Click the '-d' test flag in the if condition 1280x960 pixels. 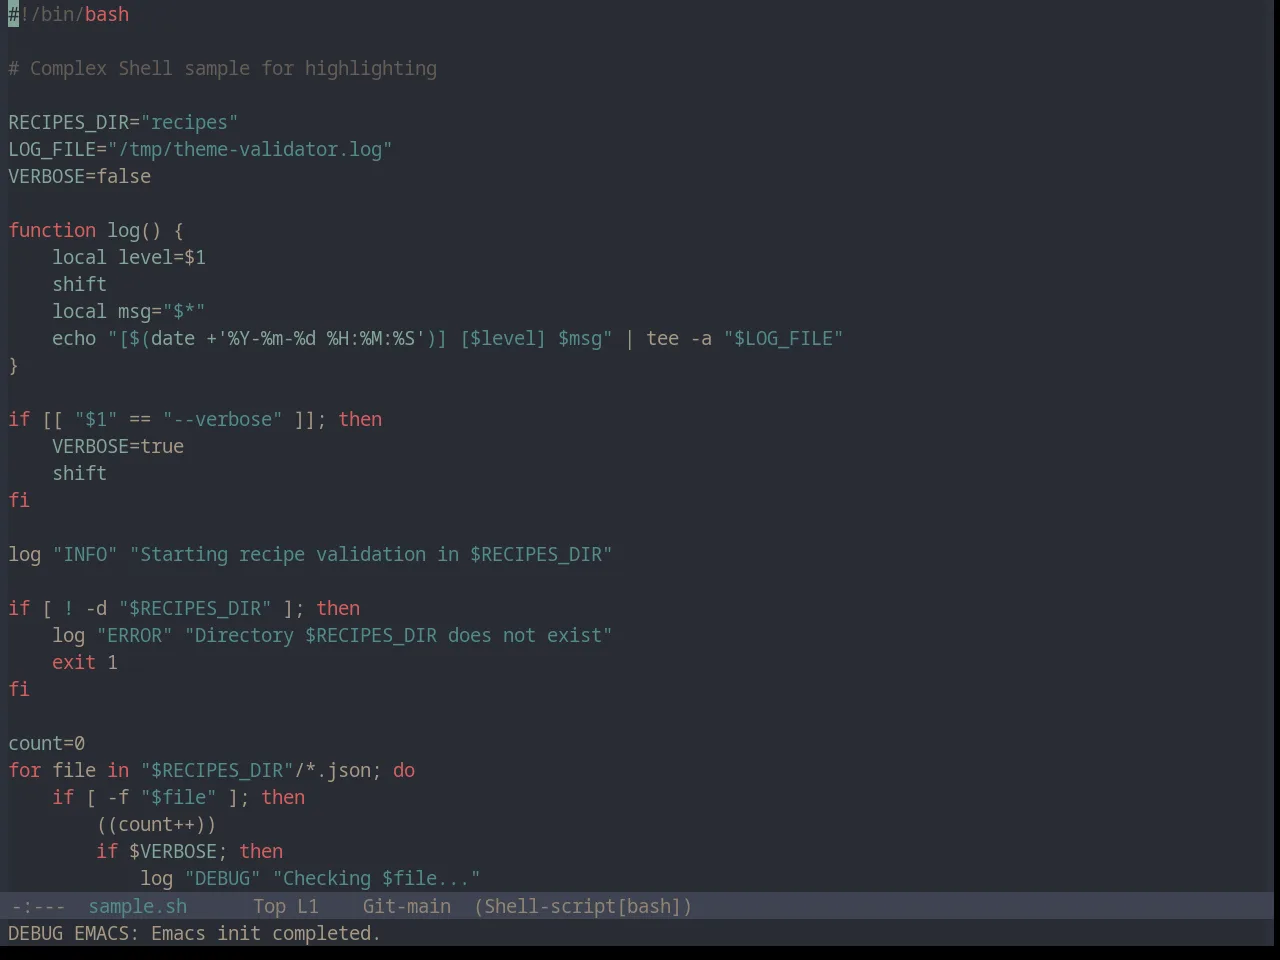(96, 608)
